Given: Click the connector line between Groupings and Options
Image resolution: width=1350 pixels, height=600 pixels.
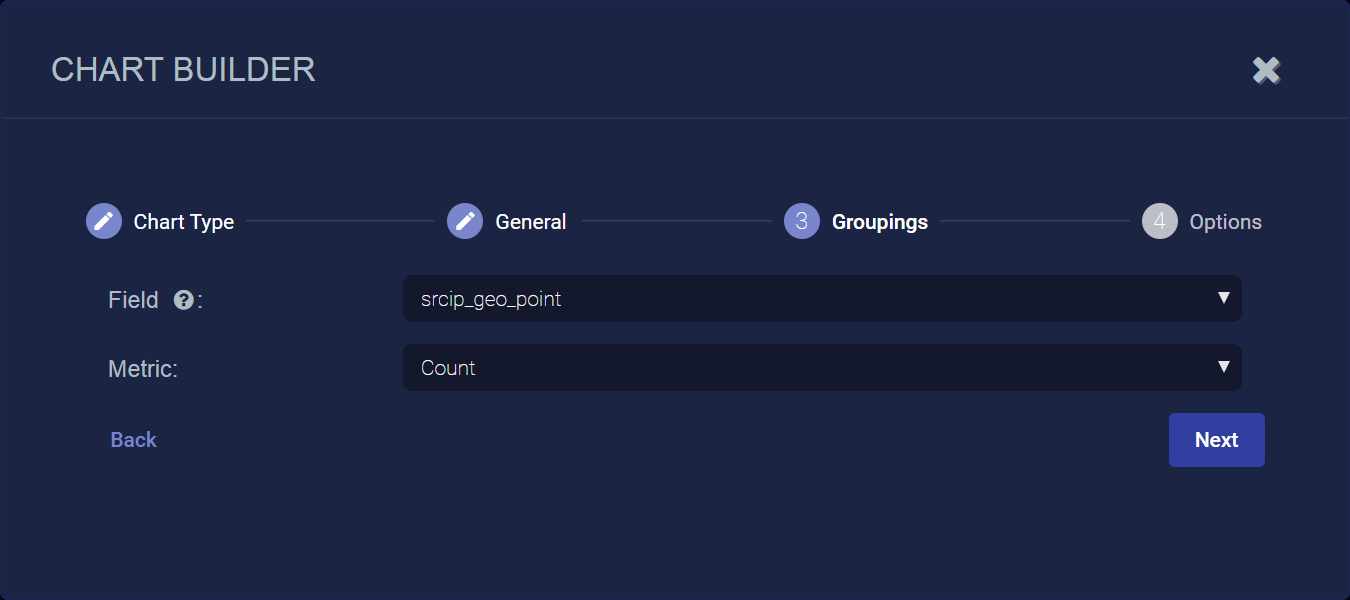Looking at the screenshot, I should (x=1034, y=221).
